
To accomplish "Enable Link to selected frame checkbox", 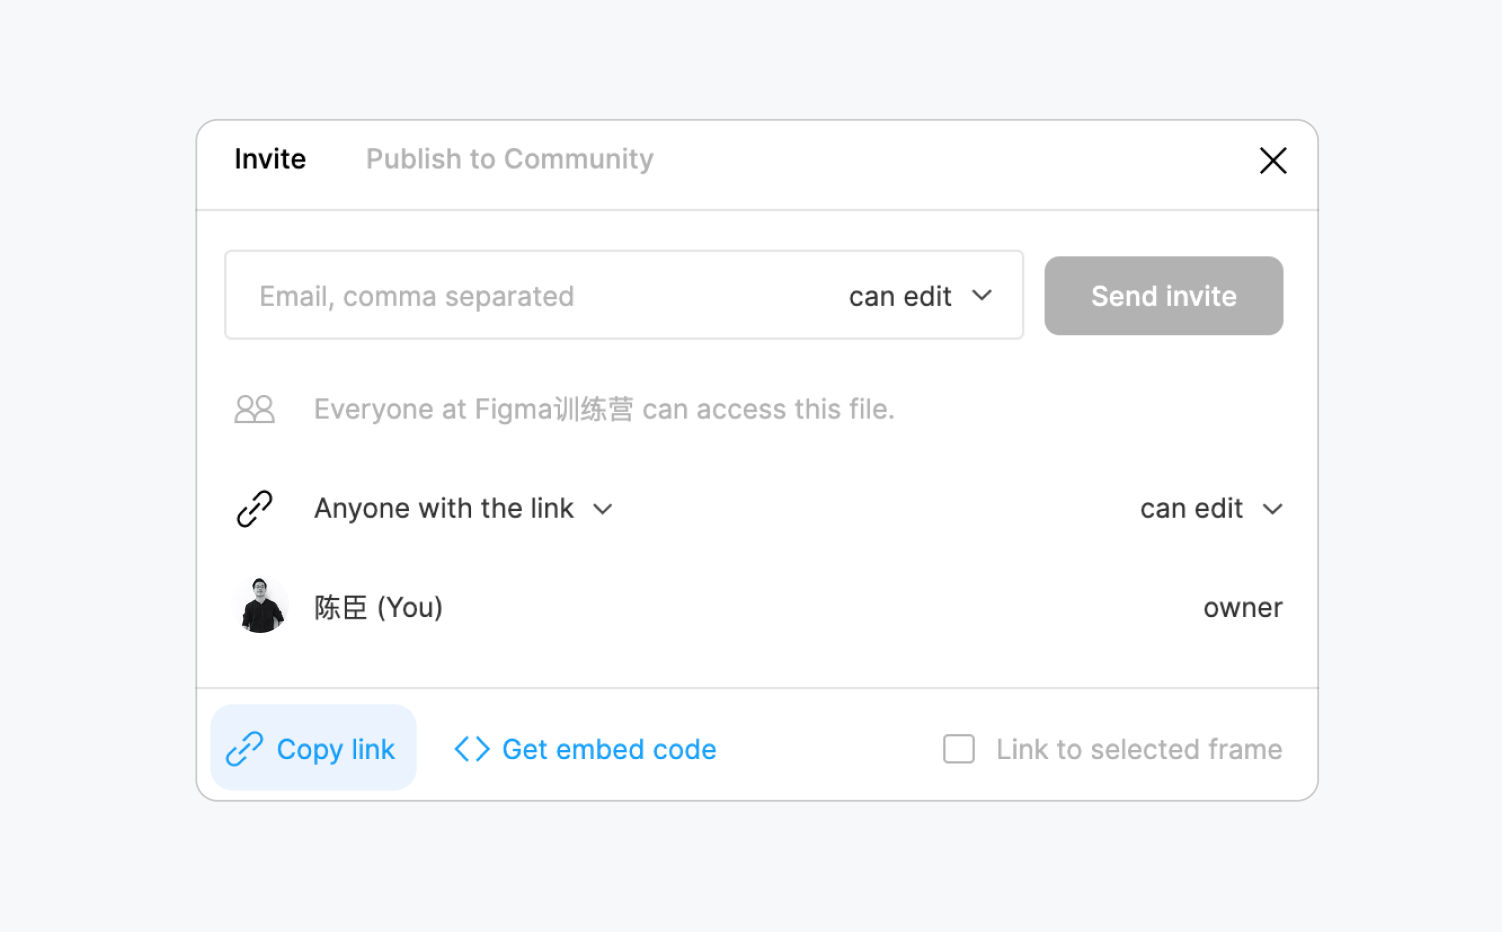I will (x=958, y=749).
